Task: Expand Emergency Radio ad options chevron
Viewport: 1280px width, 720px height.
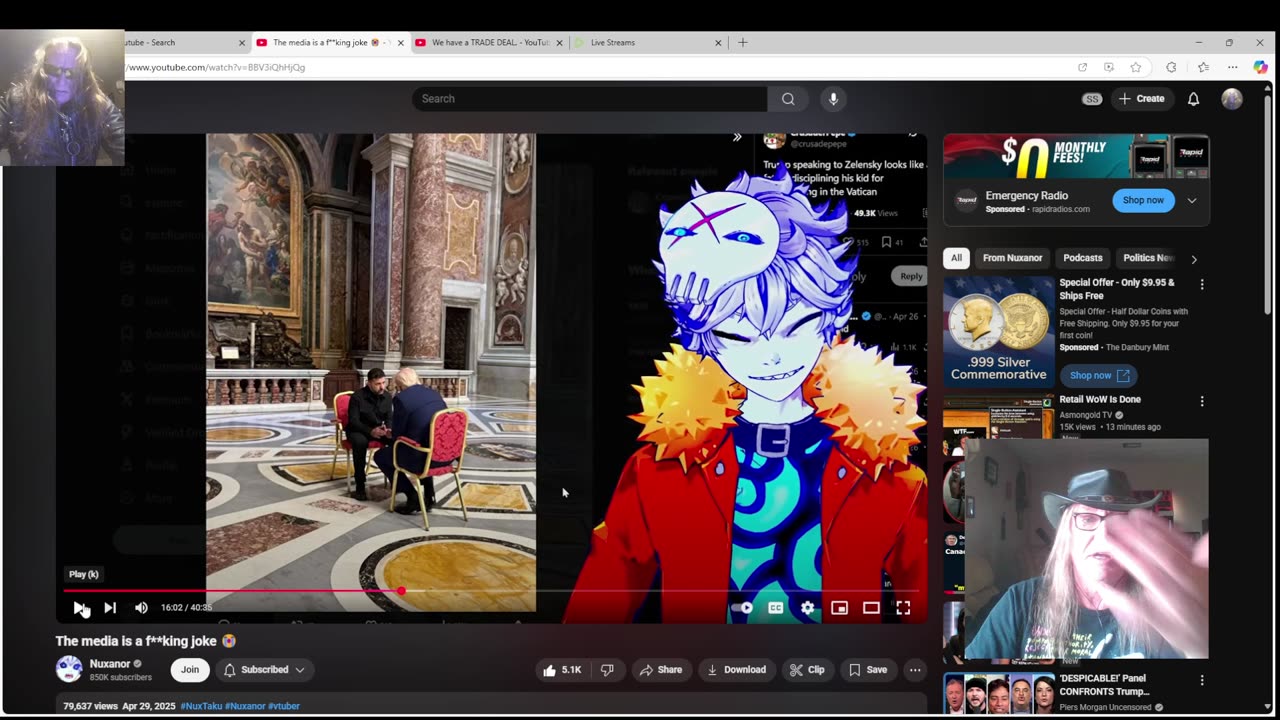Action: coord(1192,200)
